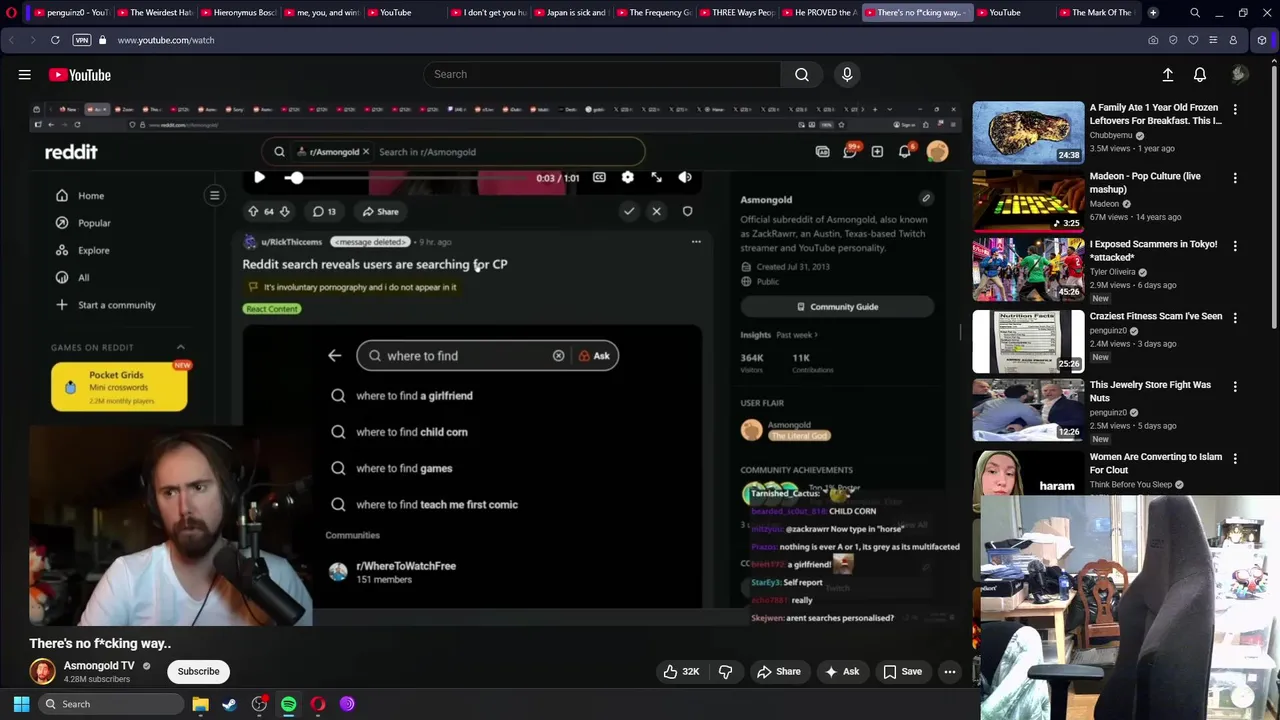The image size is (1280, 720).
Task: Open the ad blocker shield icon in address bar
Action: tap(1173, 40)
